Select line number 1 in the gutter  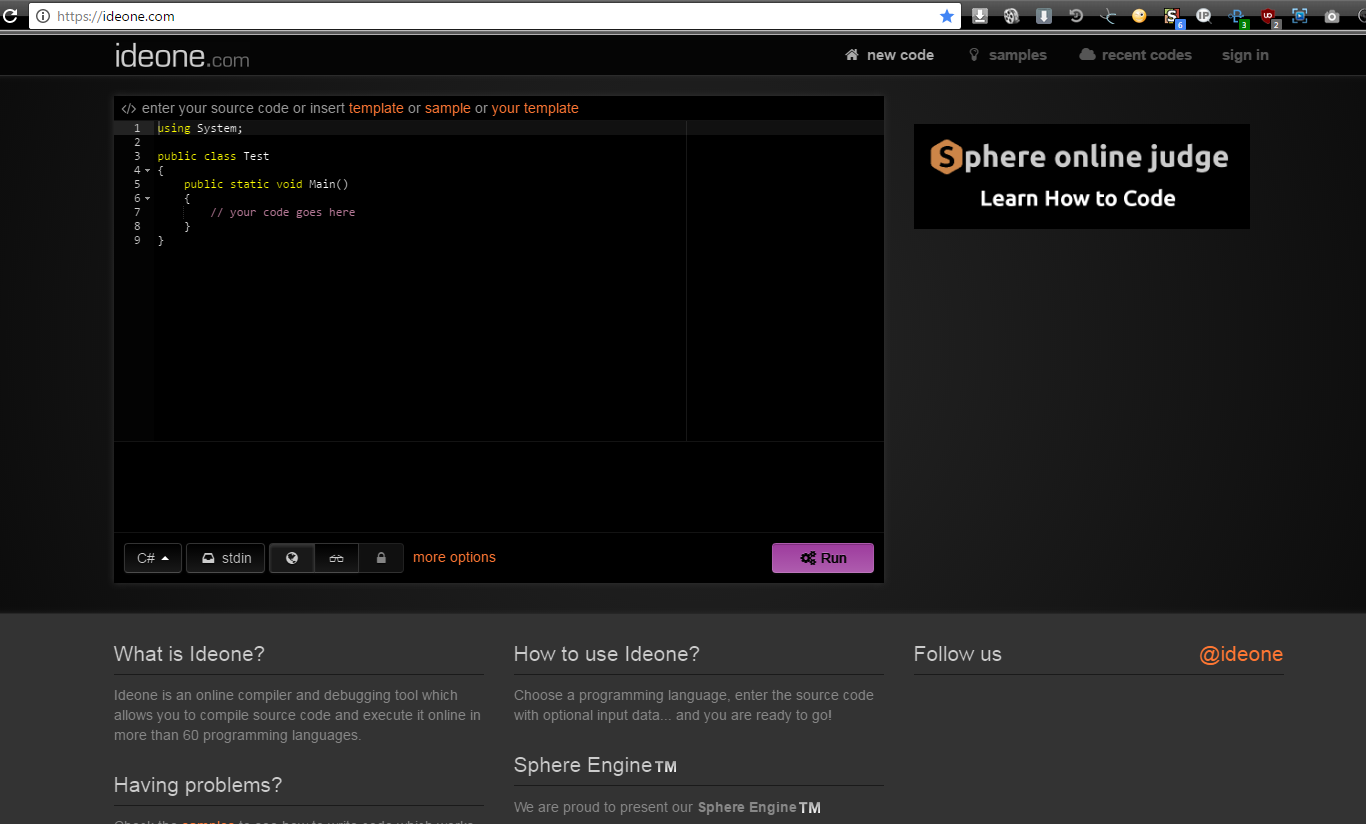click(x=136, y=128)
